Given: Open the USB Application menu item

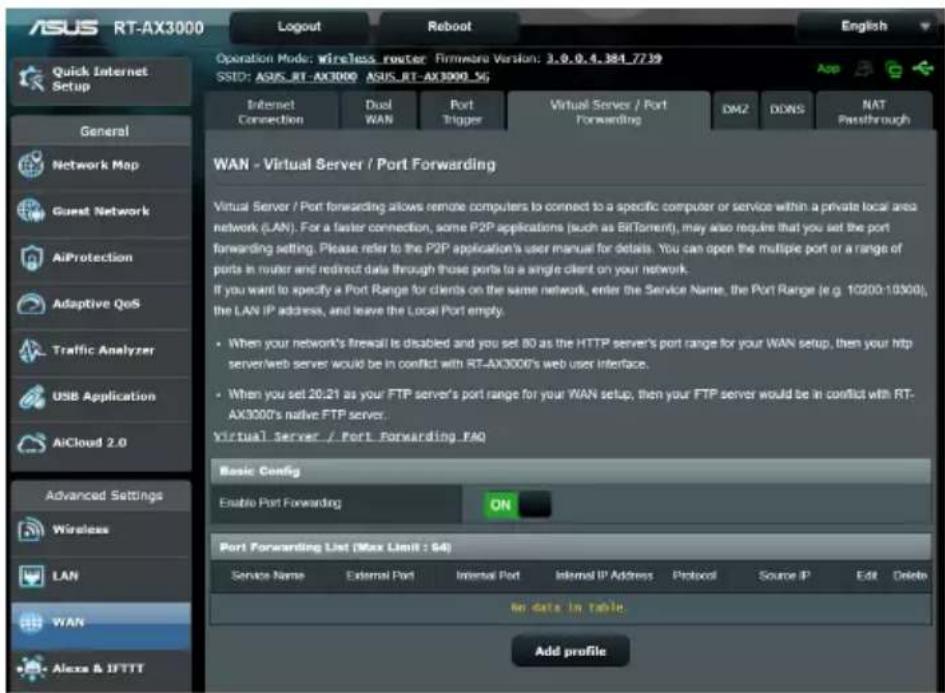Looking at the screenshot, I should click(101, 397).
